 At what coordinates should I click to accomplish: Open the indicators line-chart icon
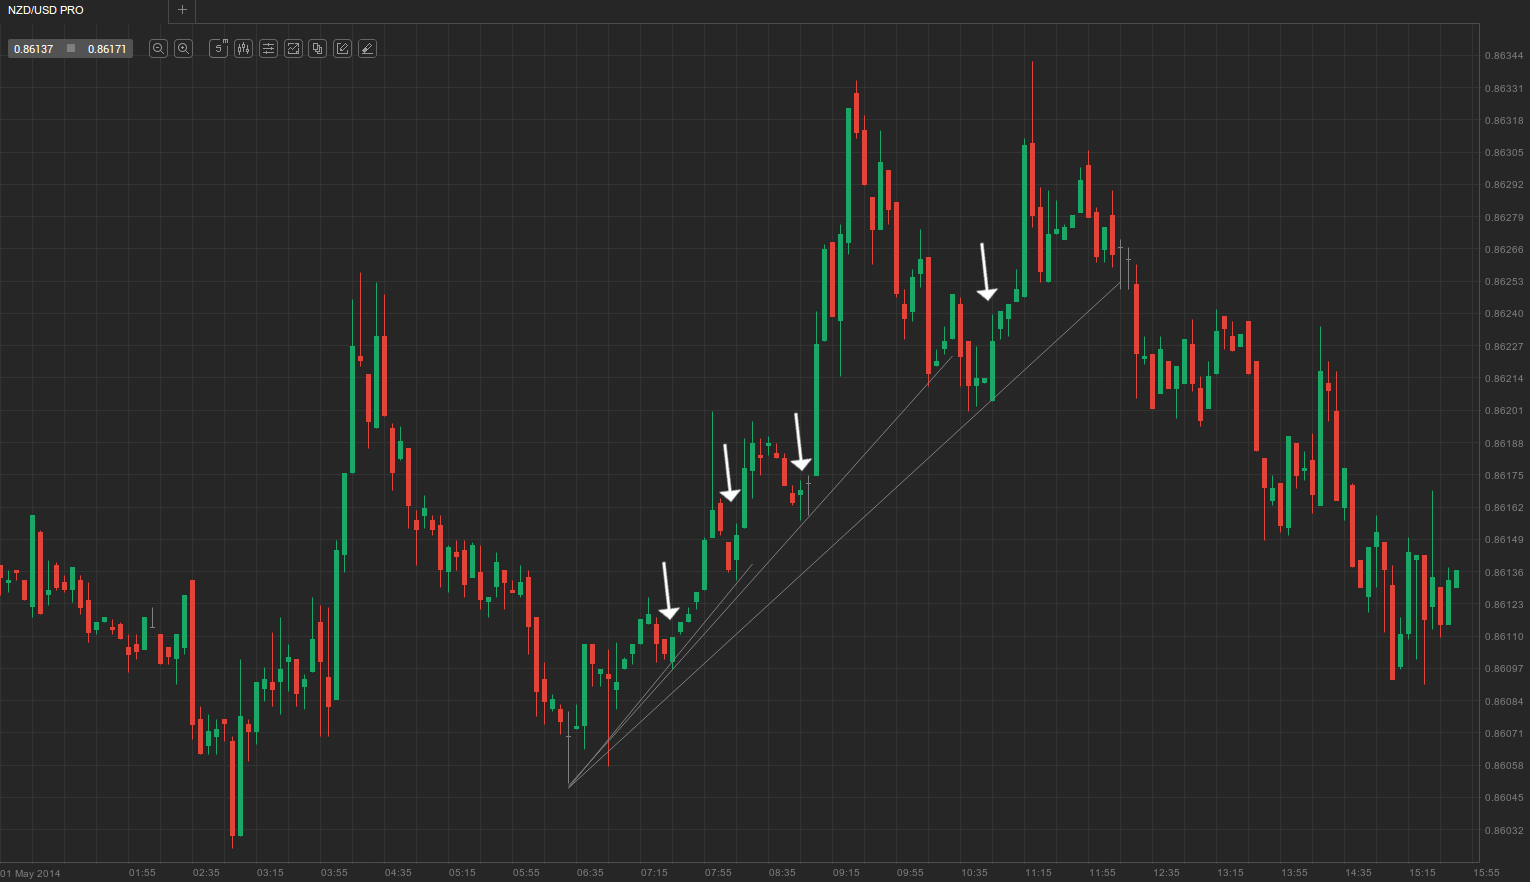click(x=293, y=48)
